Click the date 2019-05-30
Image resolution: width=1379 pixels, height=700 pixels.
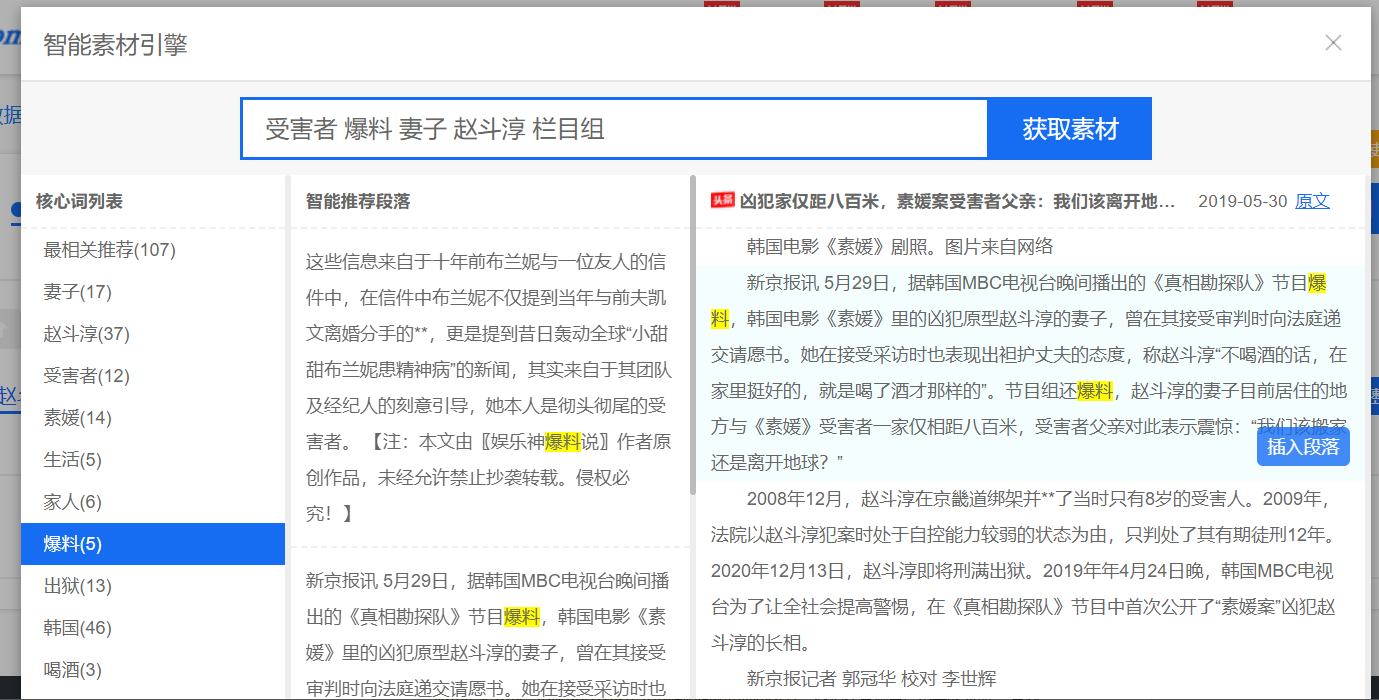[x=1242, y=201]
